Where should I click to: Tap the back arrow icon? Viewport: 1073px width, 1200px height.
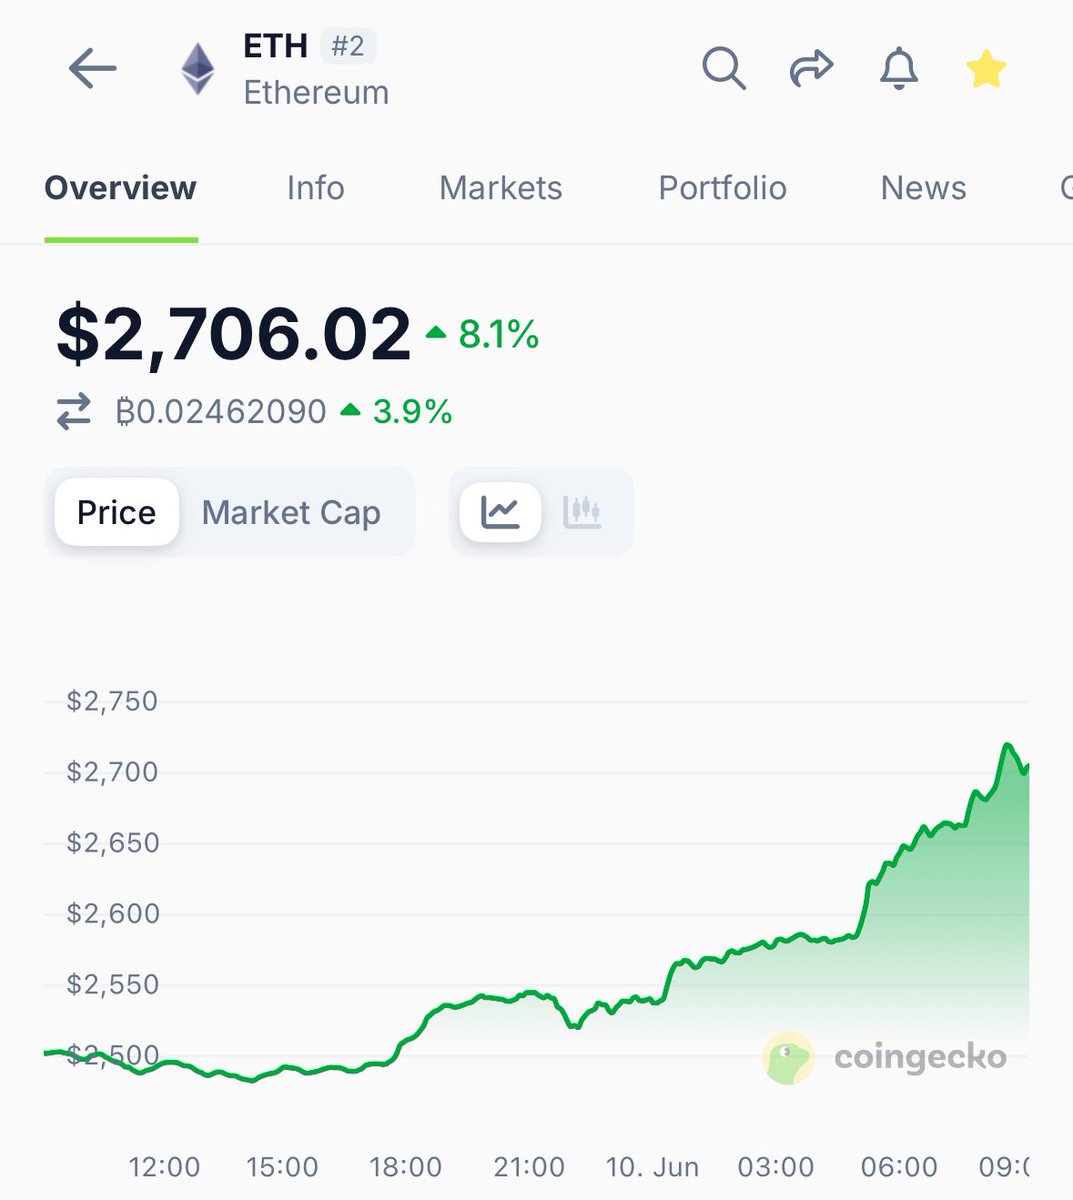pos(93,69)
